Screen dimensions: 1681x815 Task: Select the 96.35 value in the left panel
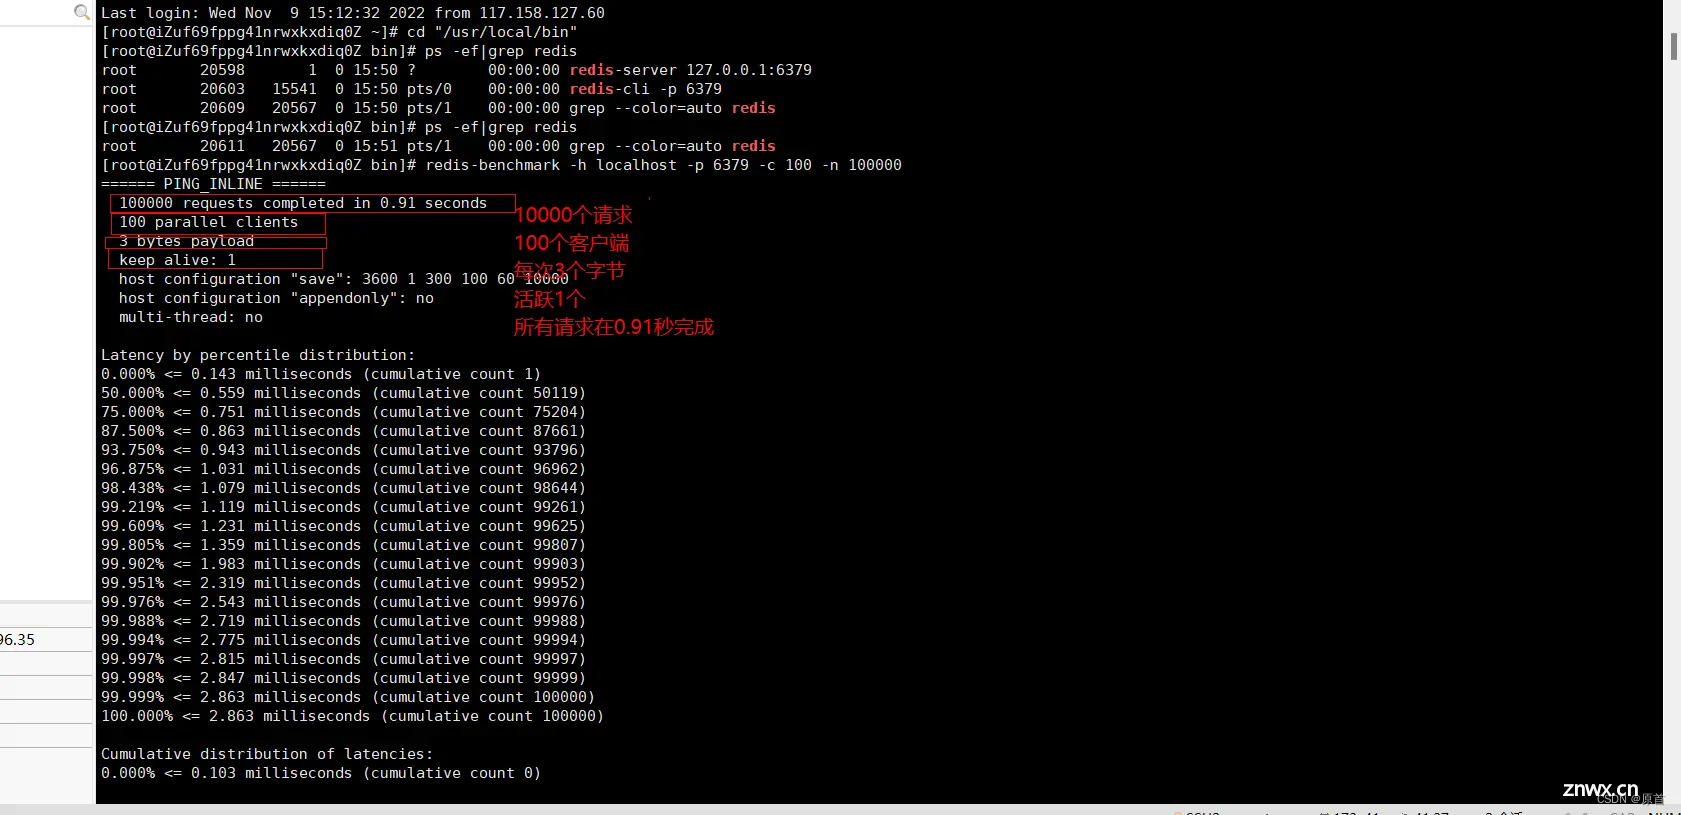(x=17, y=640)
